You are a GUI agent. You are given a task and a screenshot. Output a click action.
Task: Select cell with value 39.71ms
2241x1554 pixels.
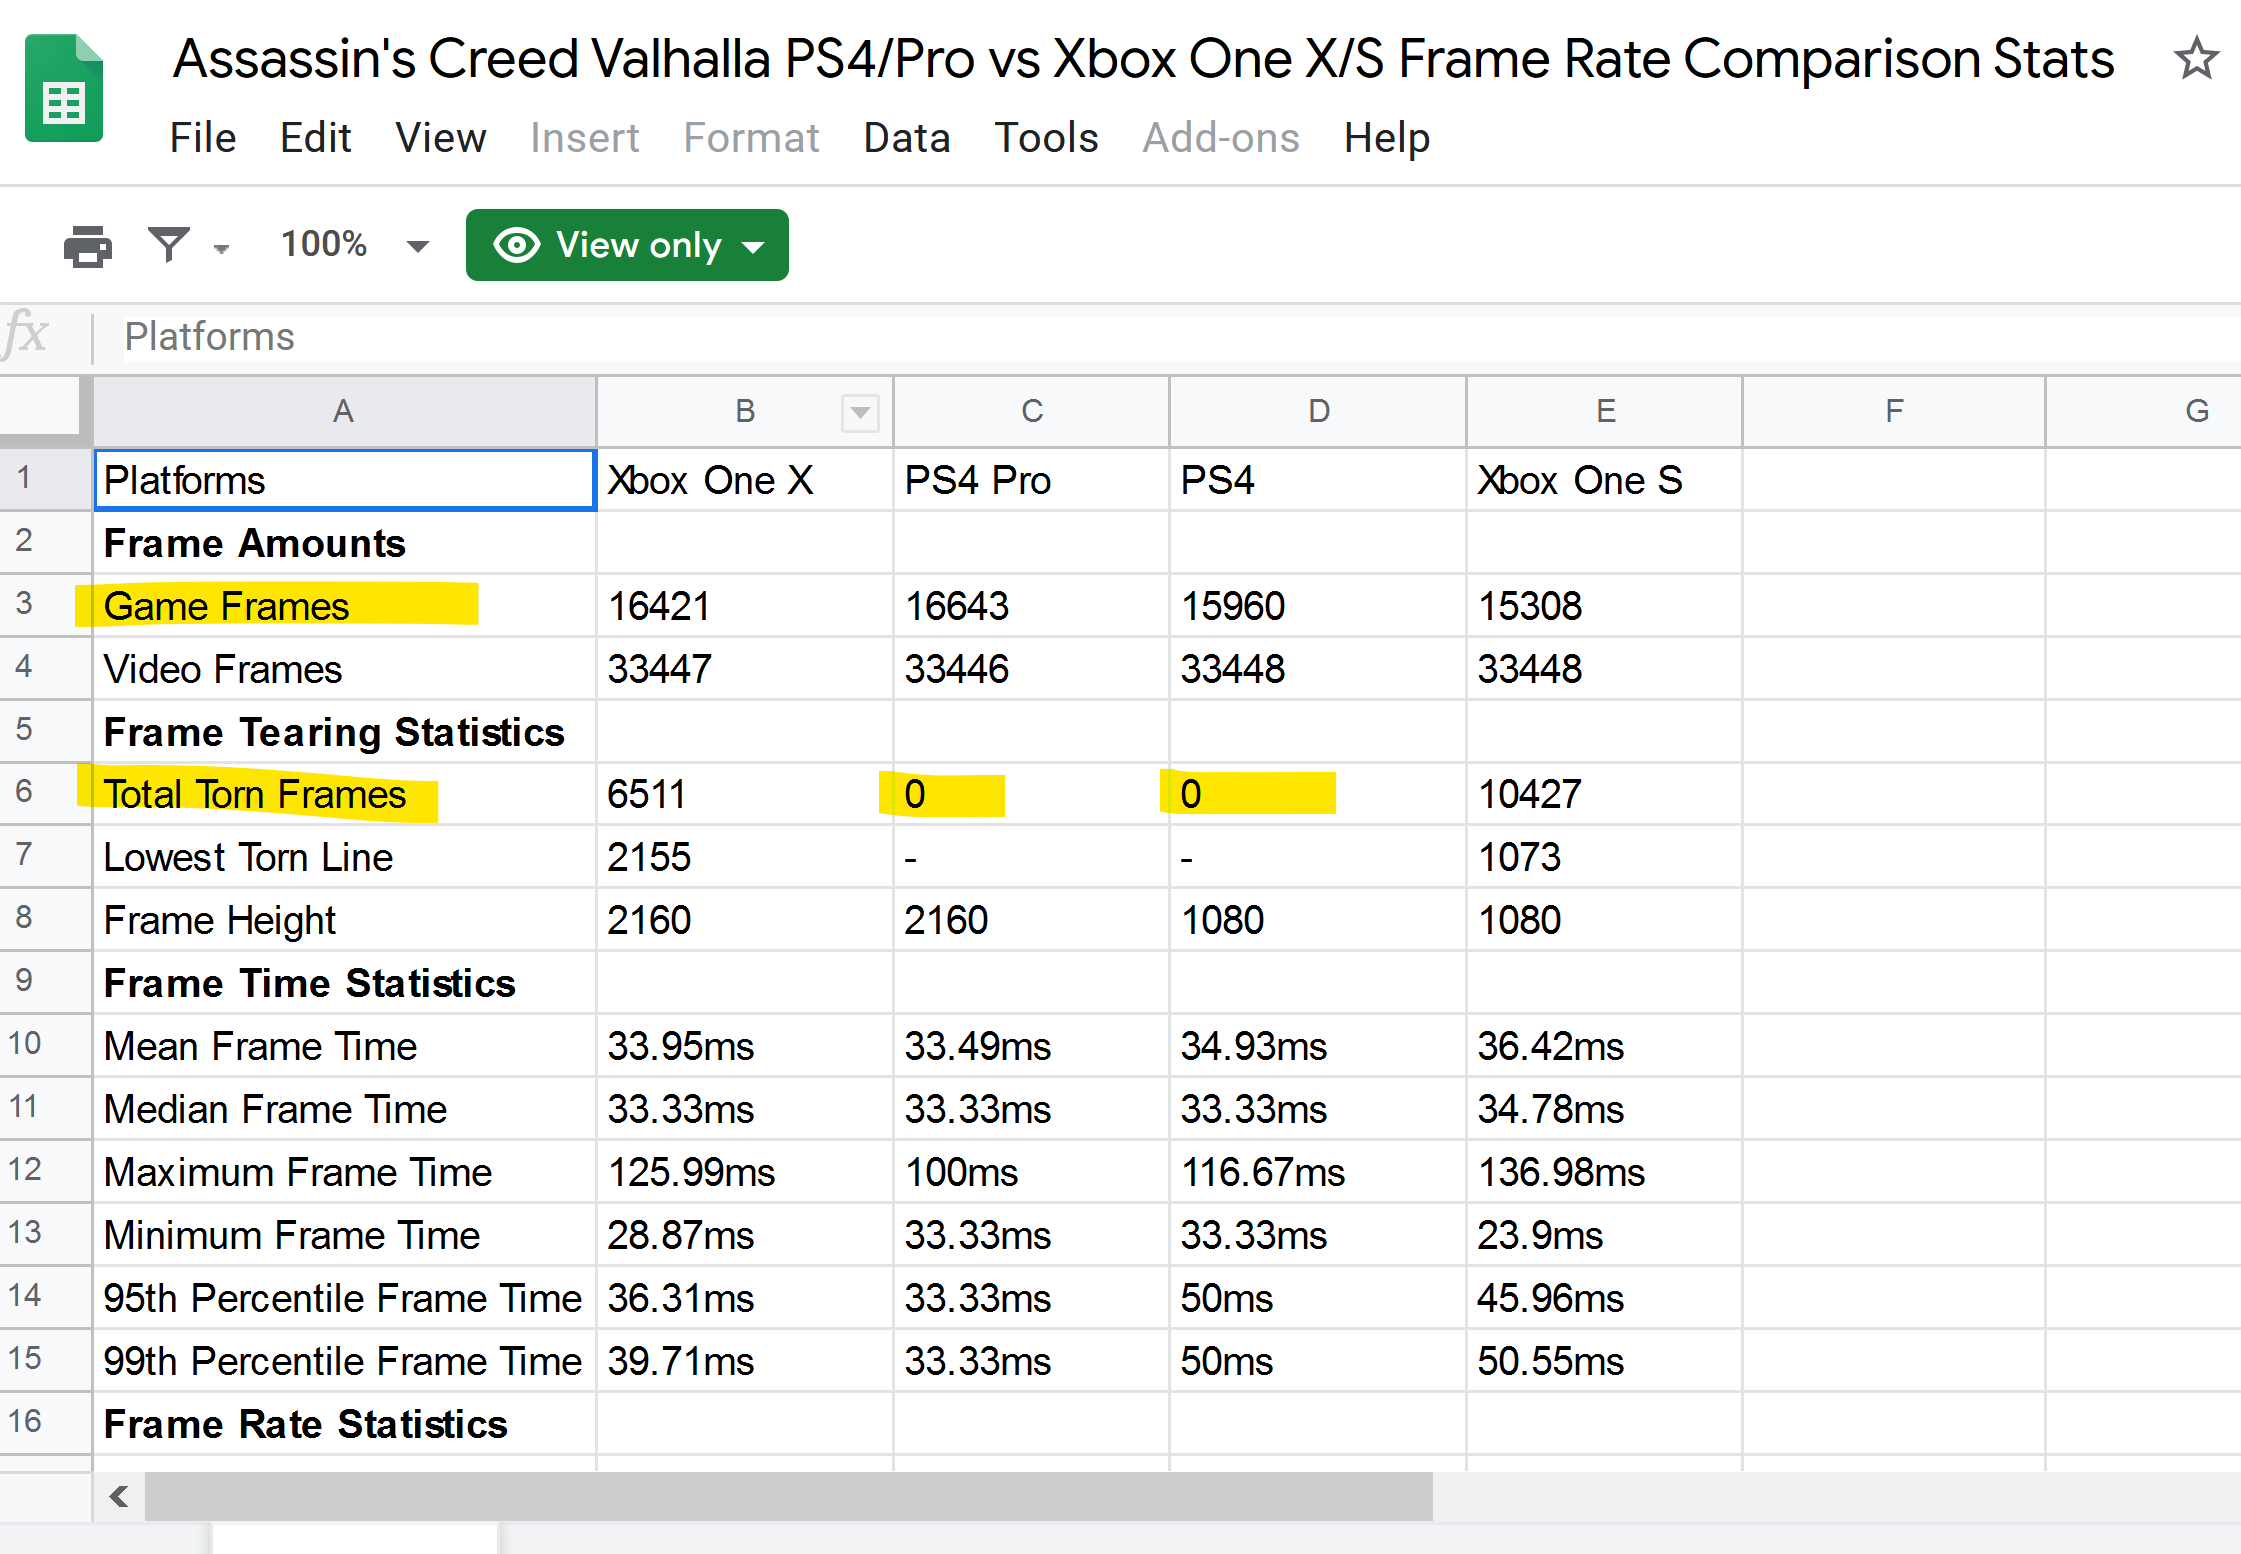coord(744,1361)
